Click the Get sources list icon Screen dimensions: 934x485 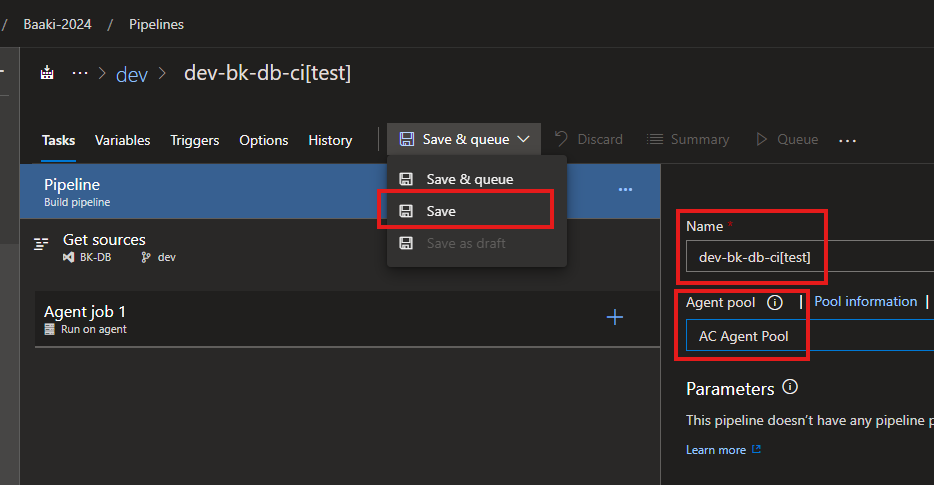(x=41, y=243)
